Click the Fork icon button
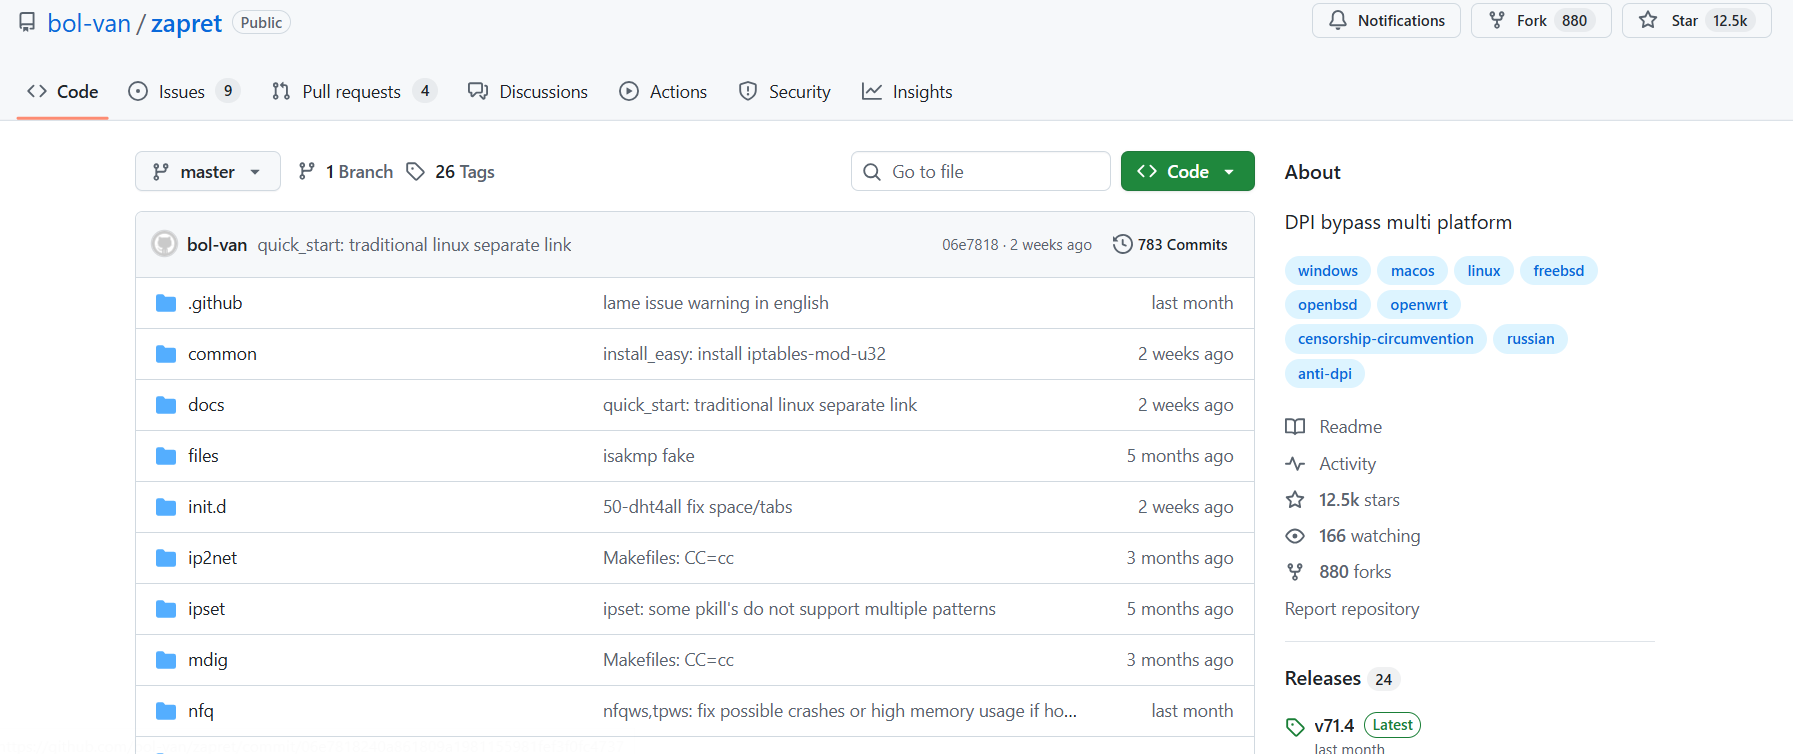The width and height of the screenshot is (1793, 754). click(1497, 21)
